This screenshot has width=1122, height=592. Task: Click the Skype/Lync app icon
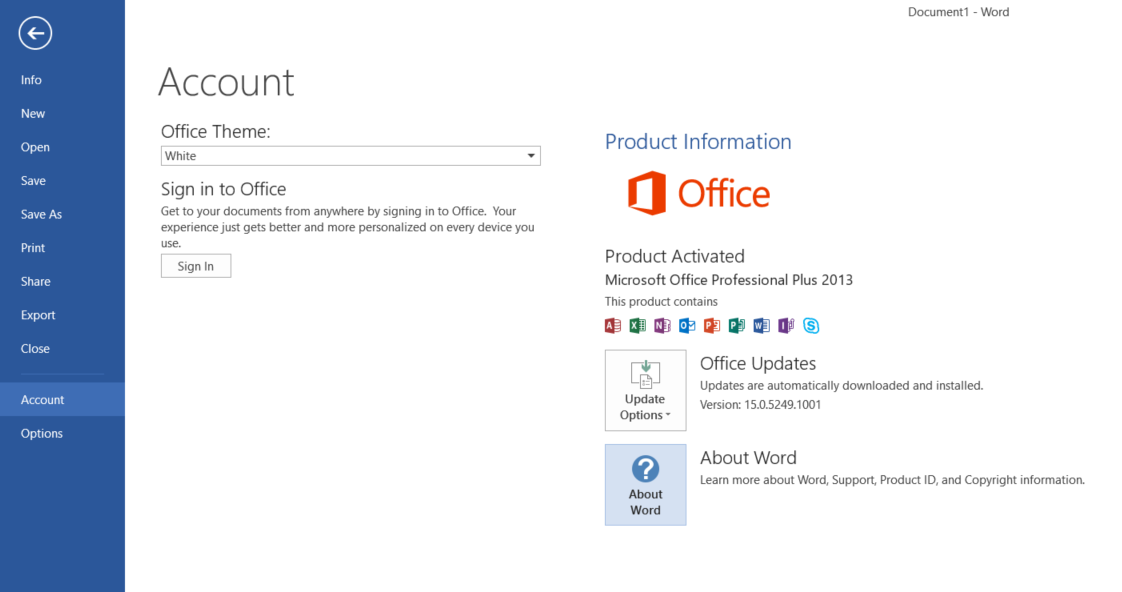pos(811,326)
